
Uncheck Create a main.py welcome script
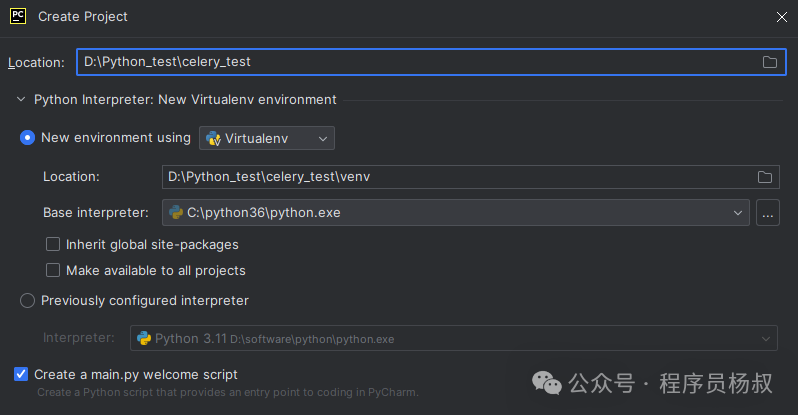coord(21,374)
